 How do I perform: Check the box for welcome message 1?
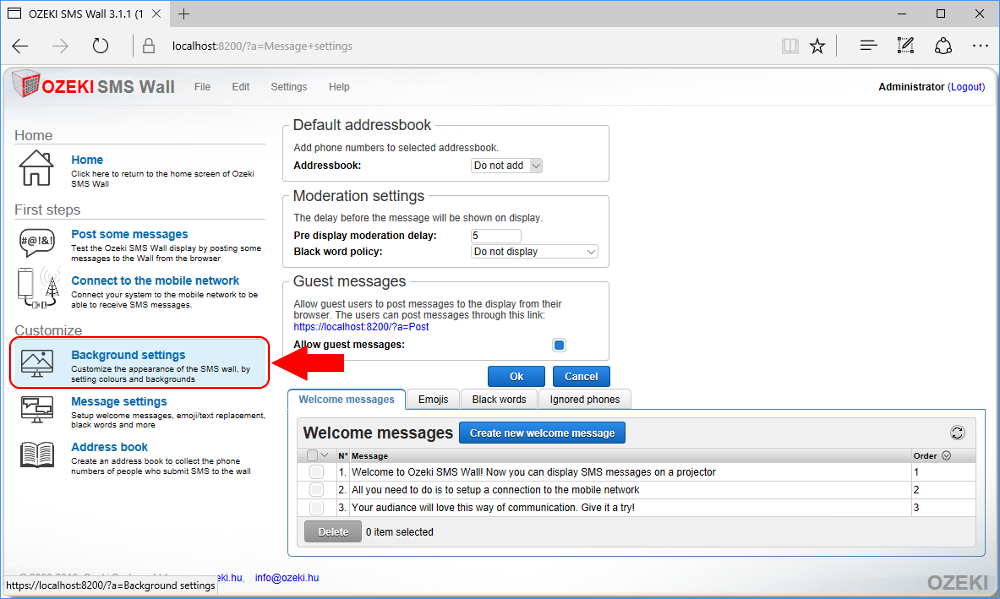point(316,472)
